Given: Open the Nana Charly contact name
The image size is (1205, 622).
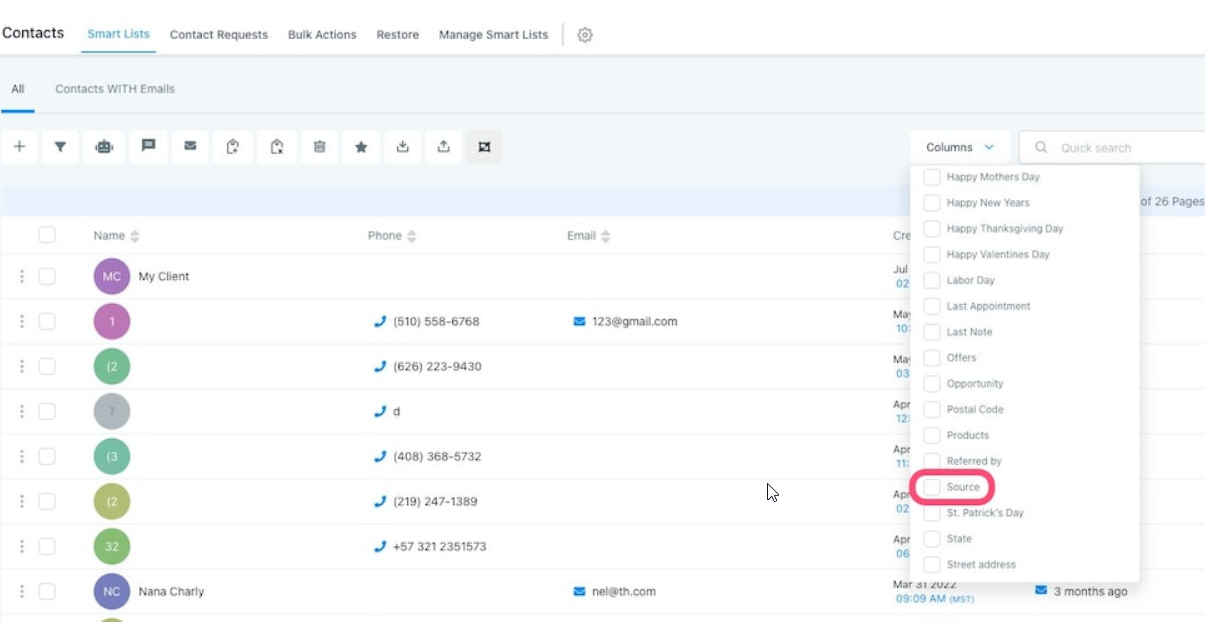Looking at the screenshot, I should (x=171, y=591).
